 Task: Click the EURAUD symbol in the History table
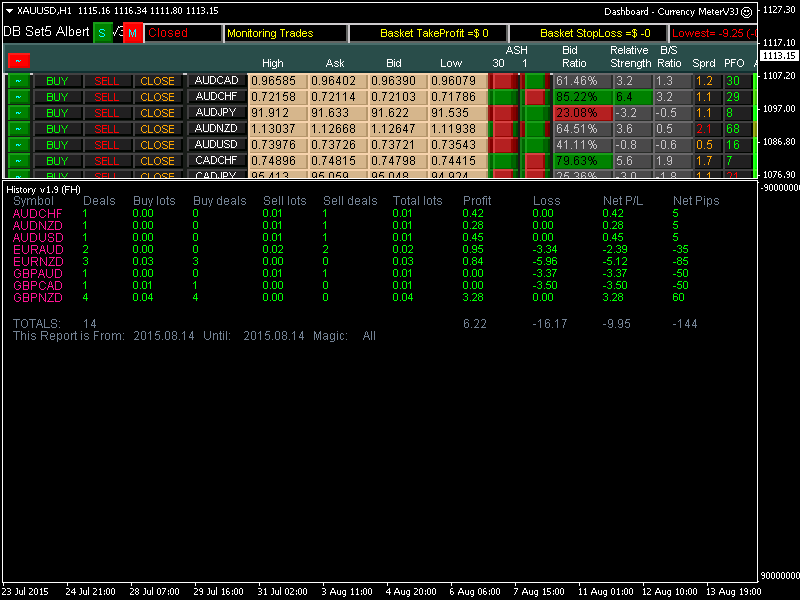point(38,249)
